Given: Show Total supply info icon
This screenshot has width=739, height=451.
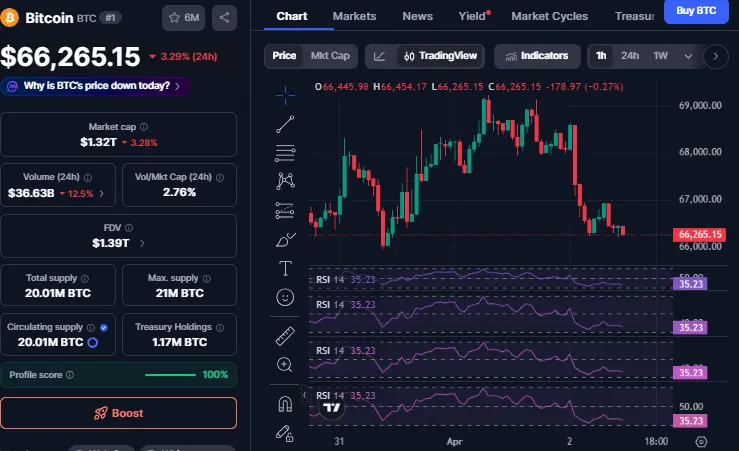Looking at the screenshot, I should (85, 278).
